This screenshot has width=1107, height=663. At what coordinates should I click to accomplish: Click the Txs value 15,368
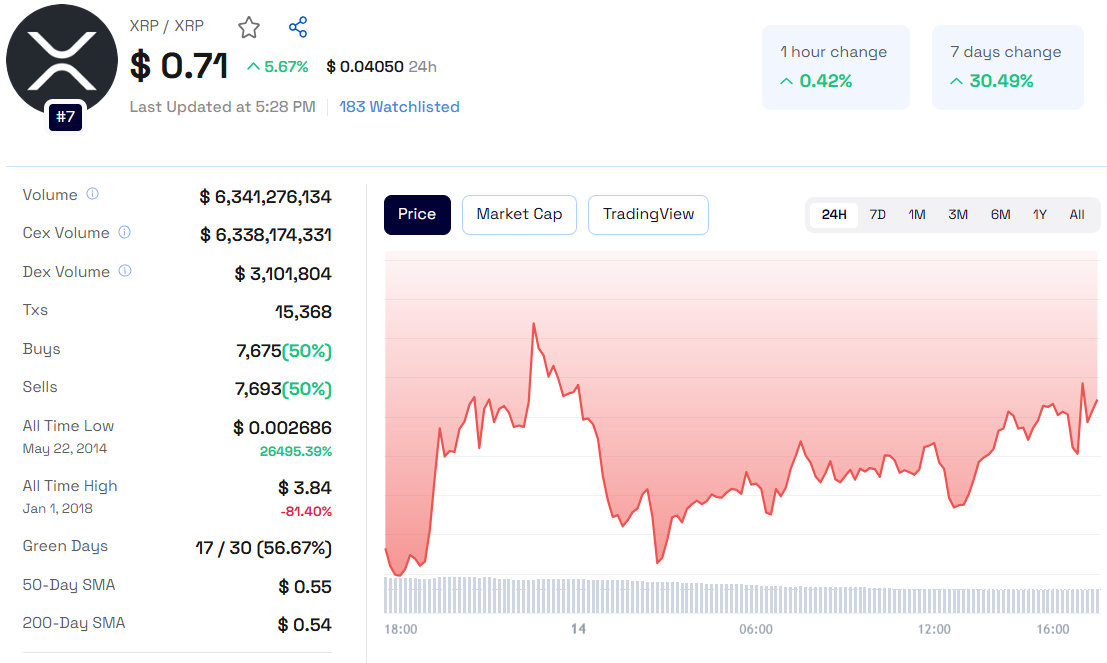tap(303, 311)
